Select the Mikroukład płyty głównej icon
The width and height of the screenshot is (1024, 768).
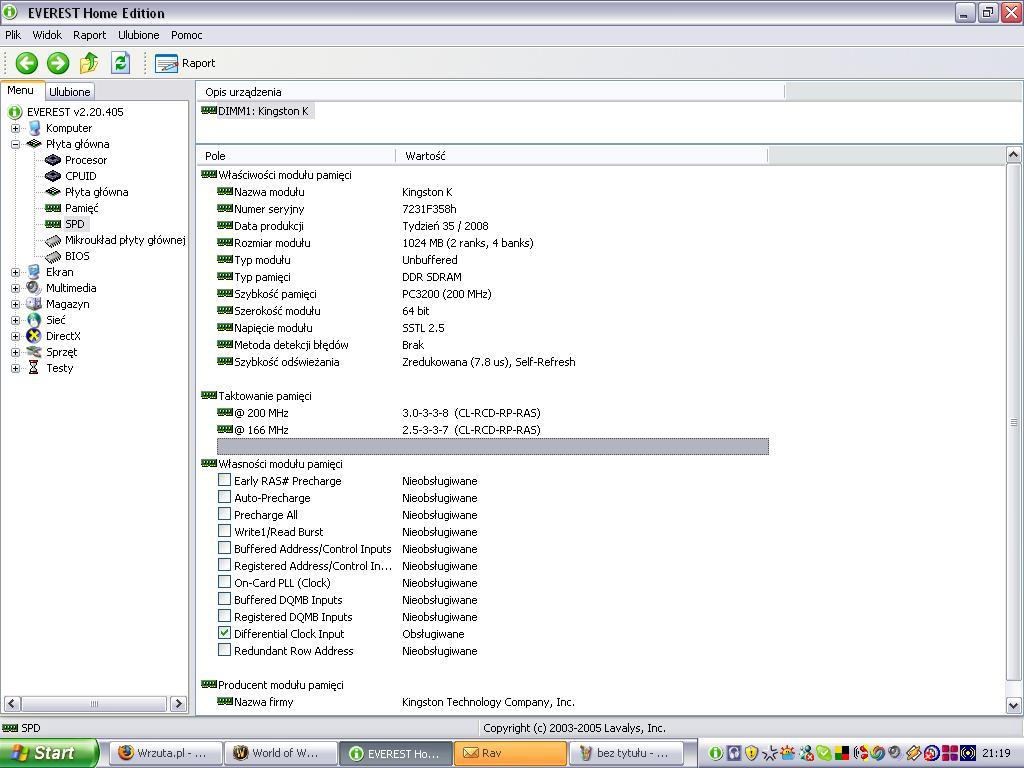pyautogui.click(x=53, y=240)
